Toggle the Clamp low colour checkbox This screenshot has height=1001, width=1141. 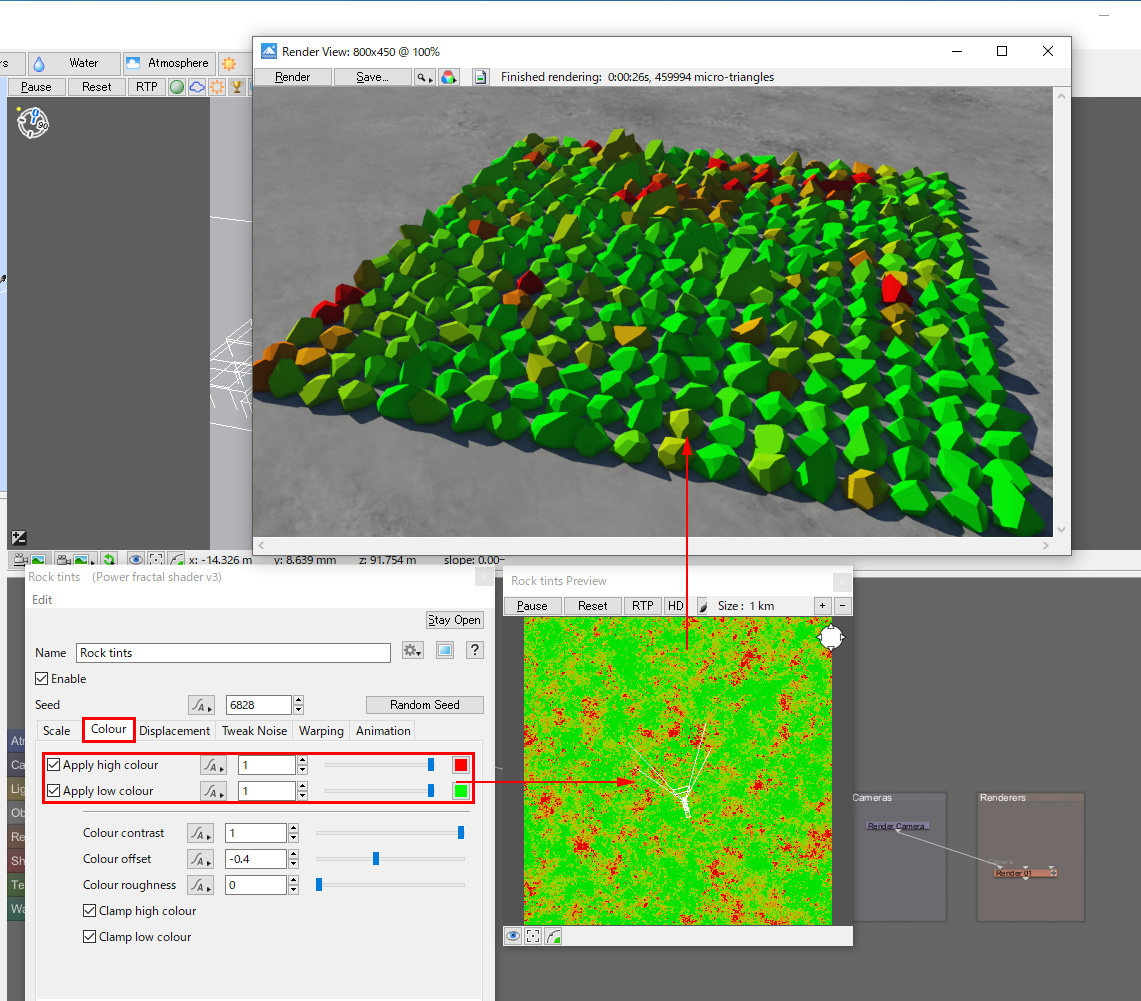tap(90, 937)
